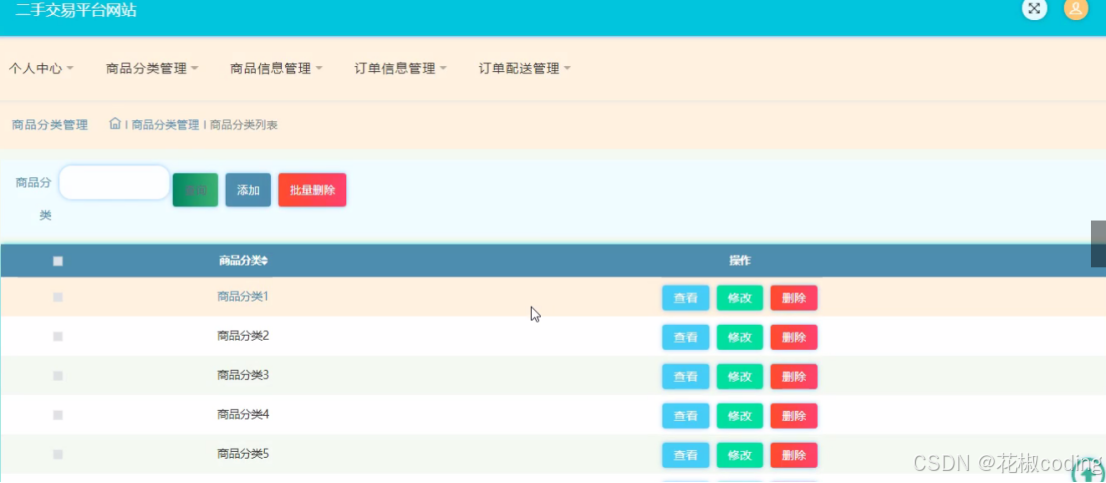
Task: Click 删除 for 商品分类1
Action: [x=794, y=298]
